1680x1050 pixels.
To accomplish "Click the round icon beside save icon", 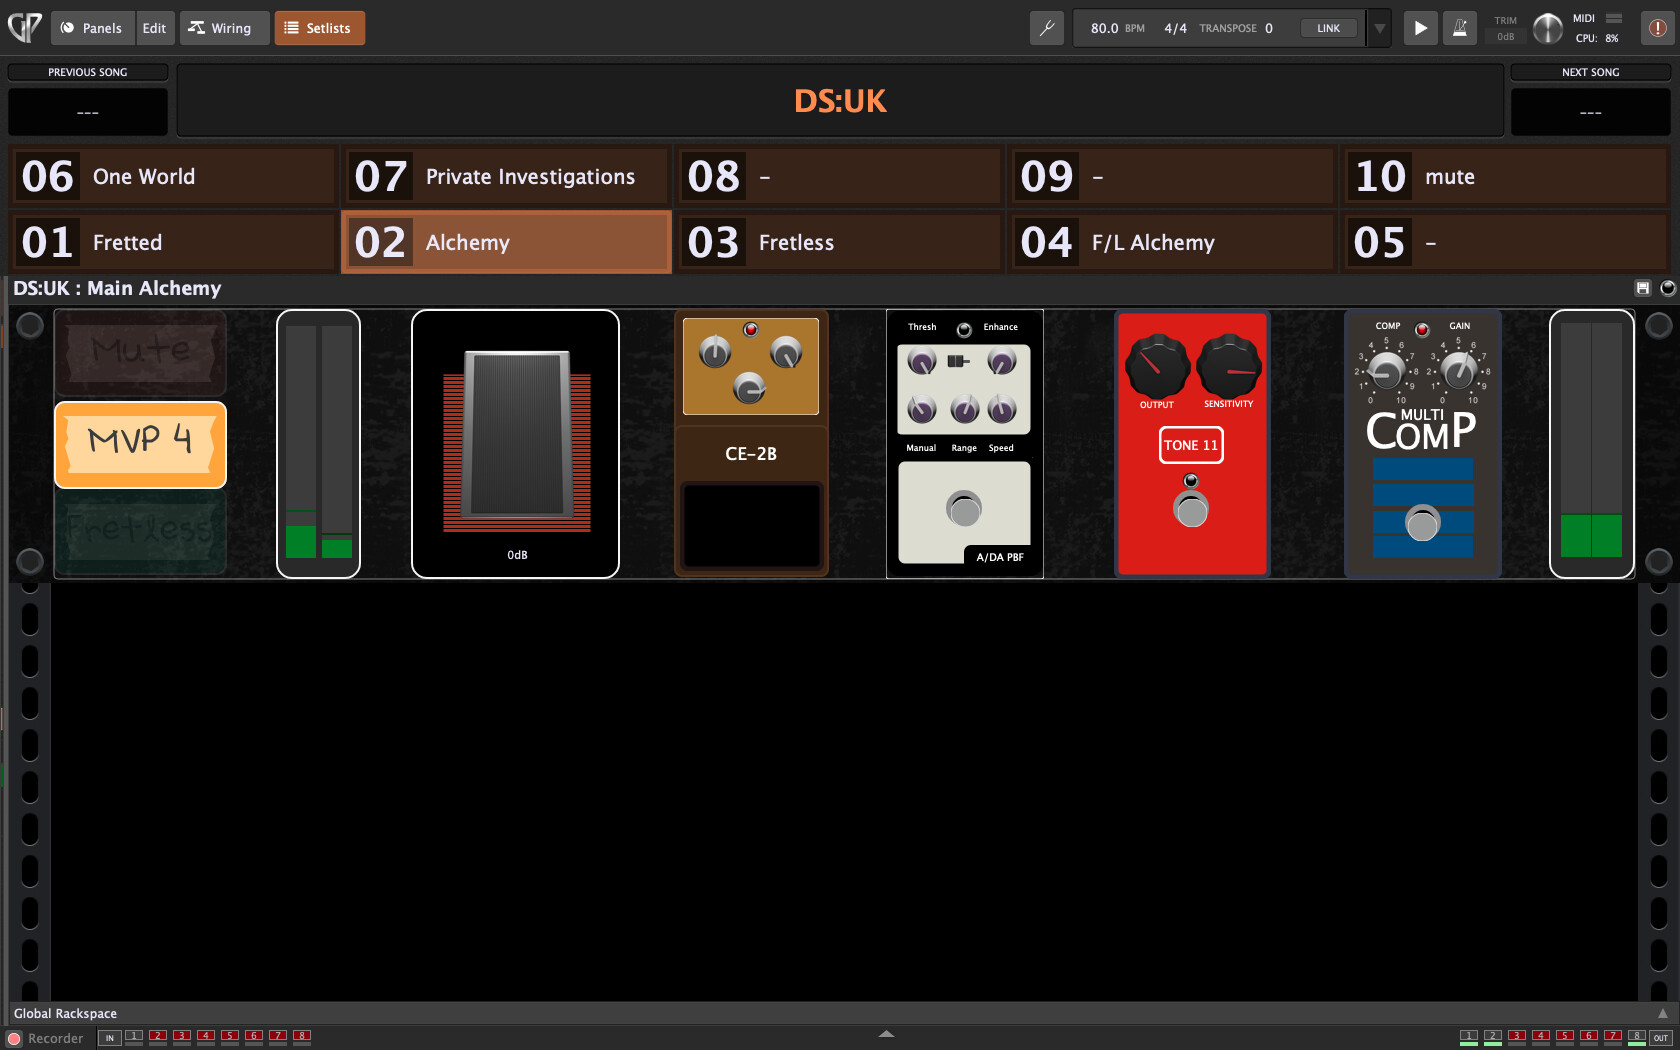I will 1667,288.
